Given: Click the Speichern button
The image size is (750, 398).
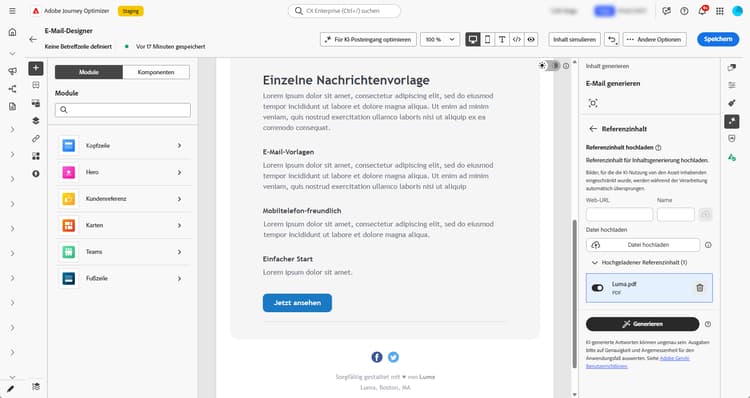Looking at the screenshot, I should pos(718,39).
